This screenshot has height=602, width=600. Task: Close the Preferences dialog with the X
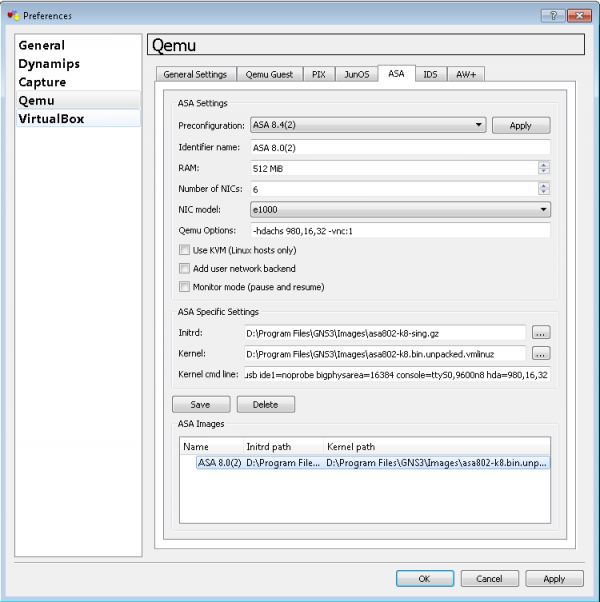(579, 16)
